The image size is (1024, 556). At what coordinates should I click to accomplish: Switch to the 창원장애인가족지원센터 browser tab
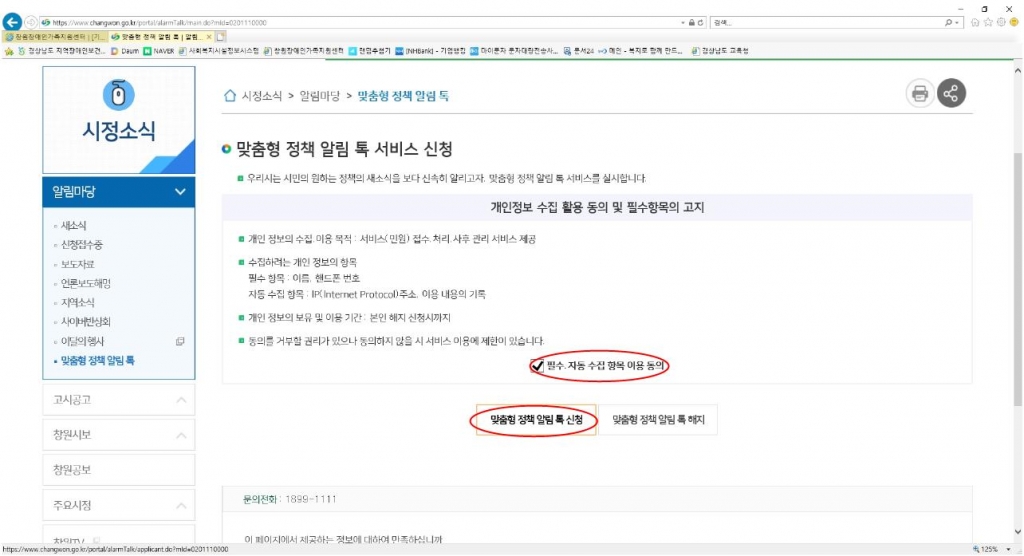(55, 37)
